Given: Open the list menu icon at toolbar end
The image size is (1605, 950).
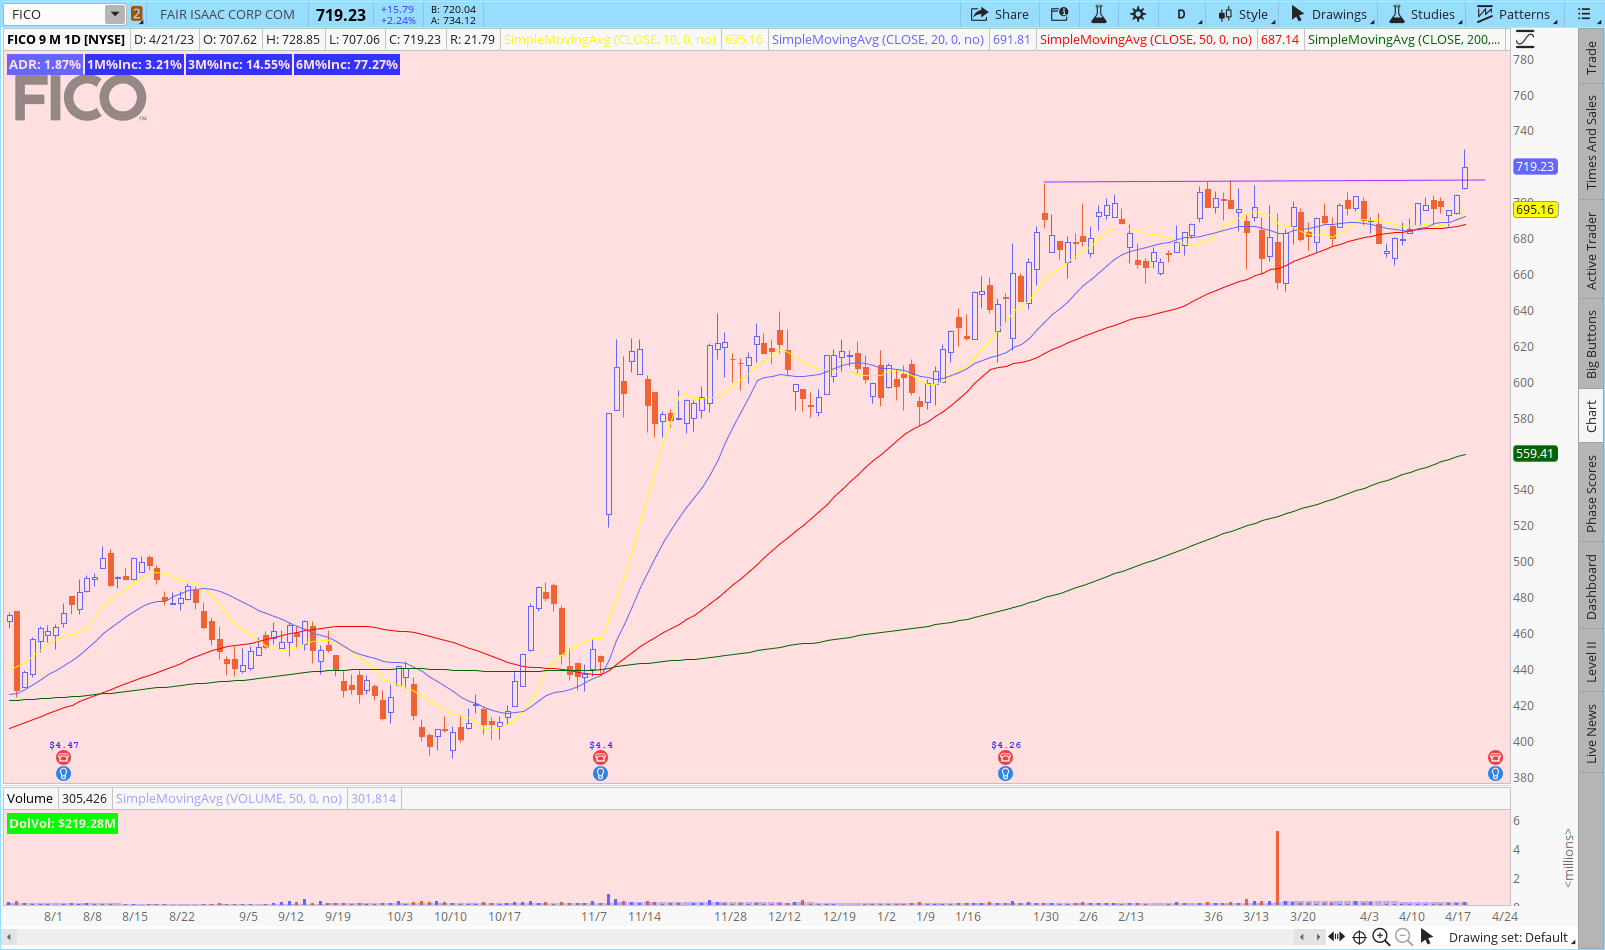Looking at the screenshot, I should pyautogui.click(x=1585, y=14).
